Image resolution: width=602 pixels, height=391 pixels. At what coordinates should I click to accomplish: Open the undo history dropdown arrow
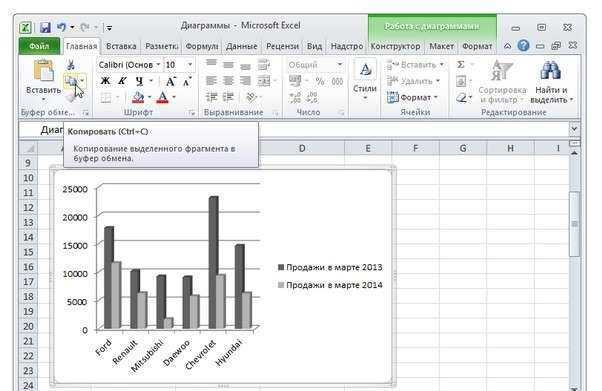(72, 28)
